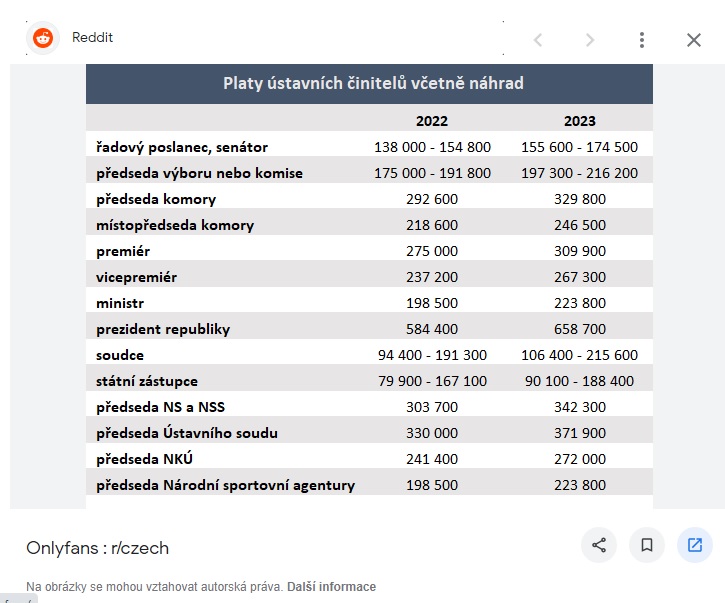Share this image result
725x603 pixels.
coord(599,545)
